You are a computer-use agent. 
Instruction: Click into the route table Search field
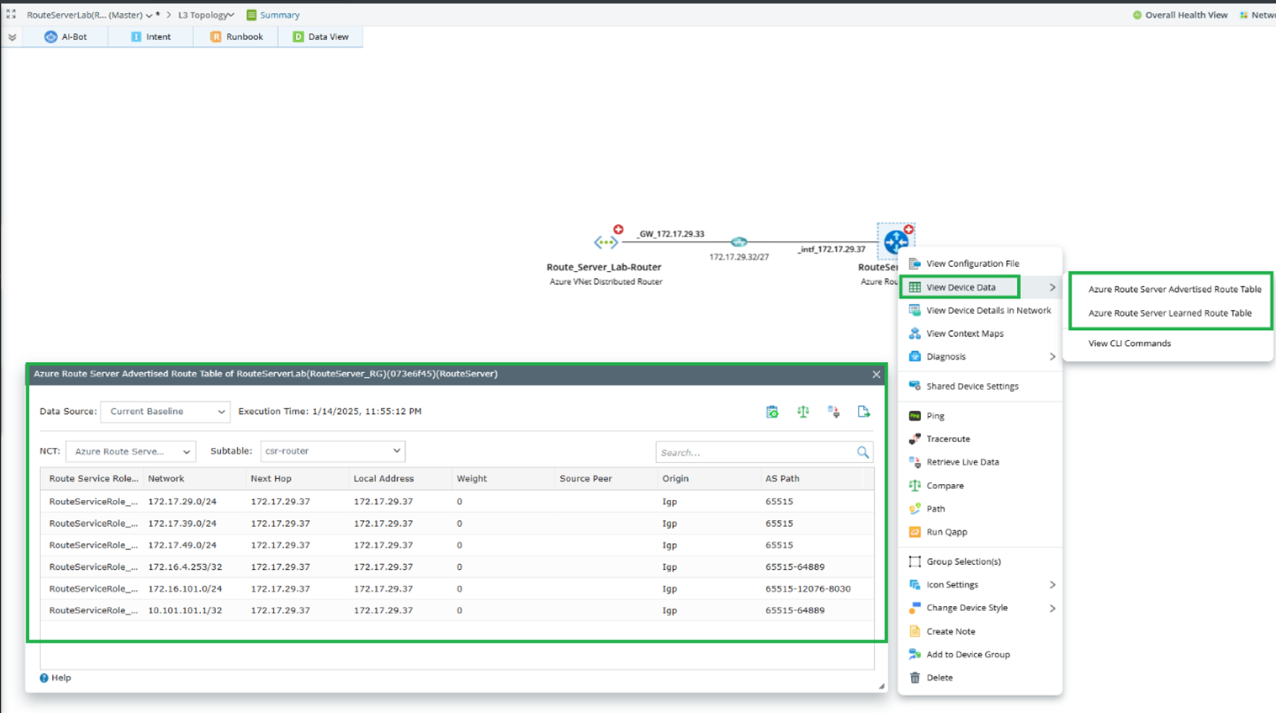click(753, 453)
